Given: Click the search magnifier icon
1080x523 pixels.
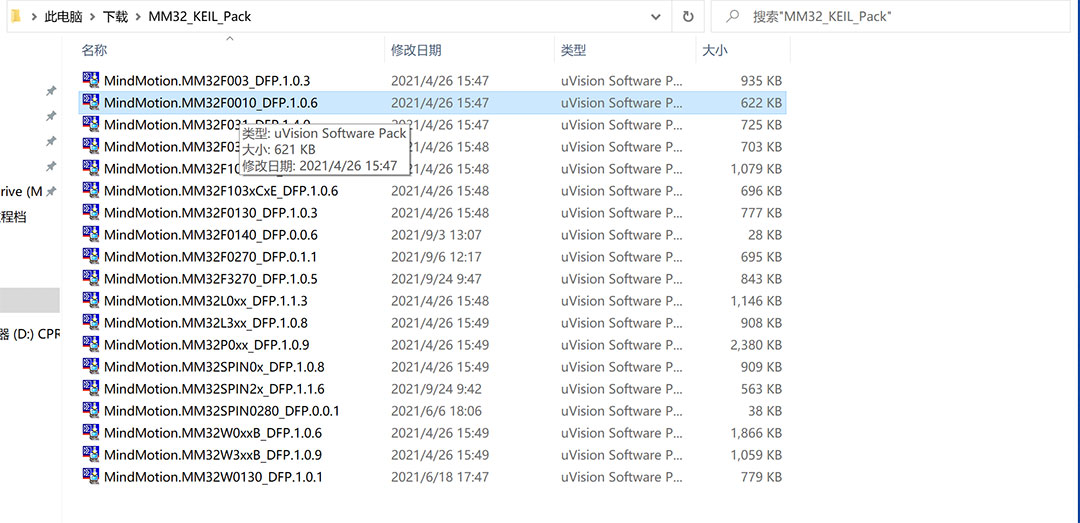Looking at the screenshot, I should point(734,17).
